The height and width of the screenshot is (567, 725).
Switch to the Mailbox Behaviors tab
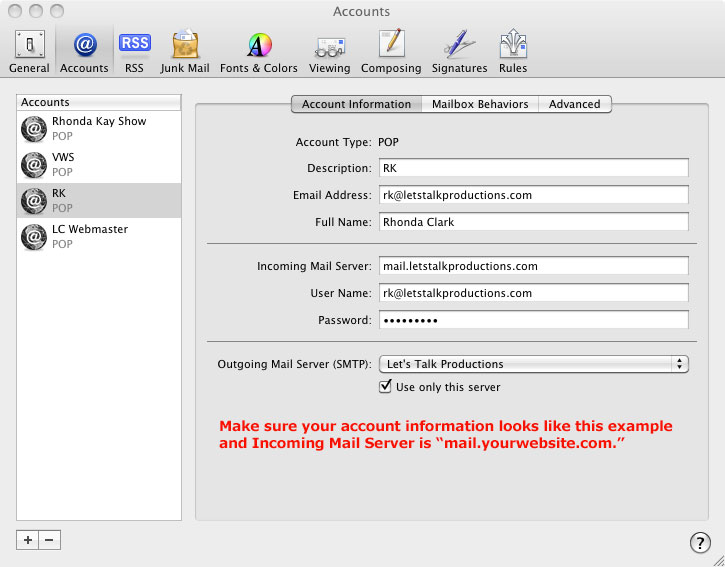coord(480,104)
